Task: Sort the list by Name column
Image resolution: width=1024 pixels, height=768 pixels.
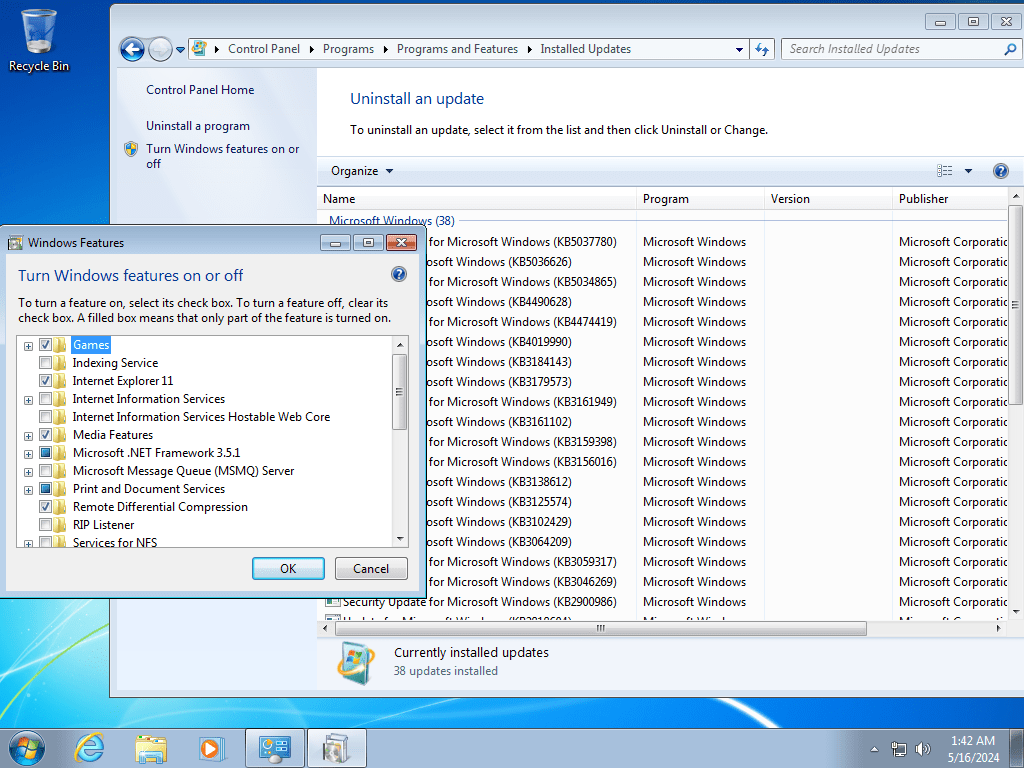Action: (477, 199)
